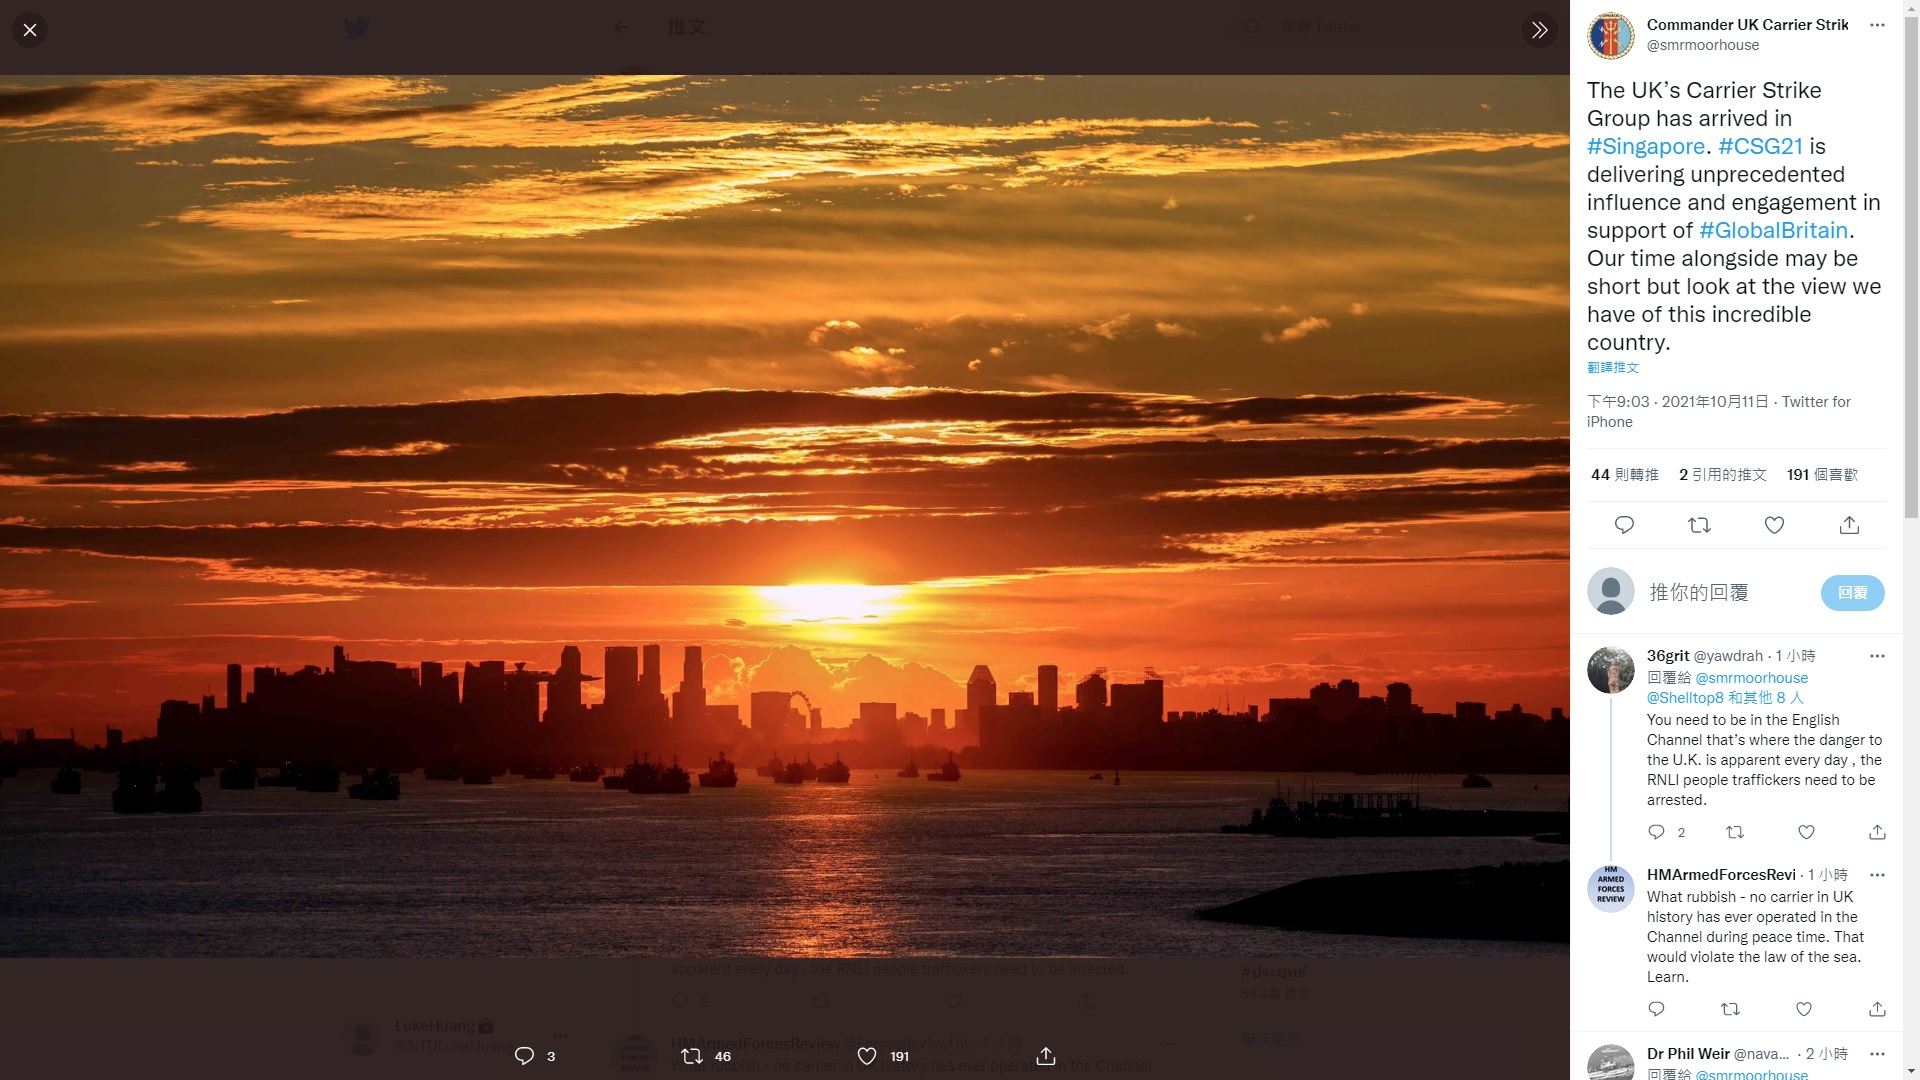This screenshot has height=1080, width=1920.
Task: Close the photo viewer with X
Action: tap(30, 30)
